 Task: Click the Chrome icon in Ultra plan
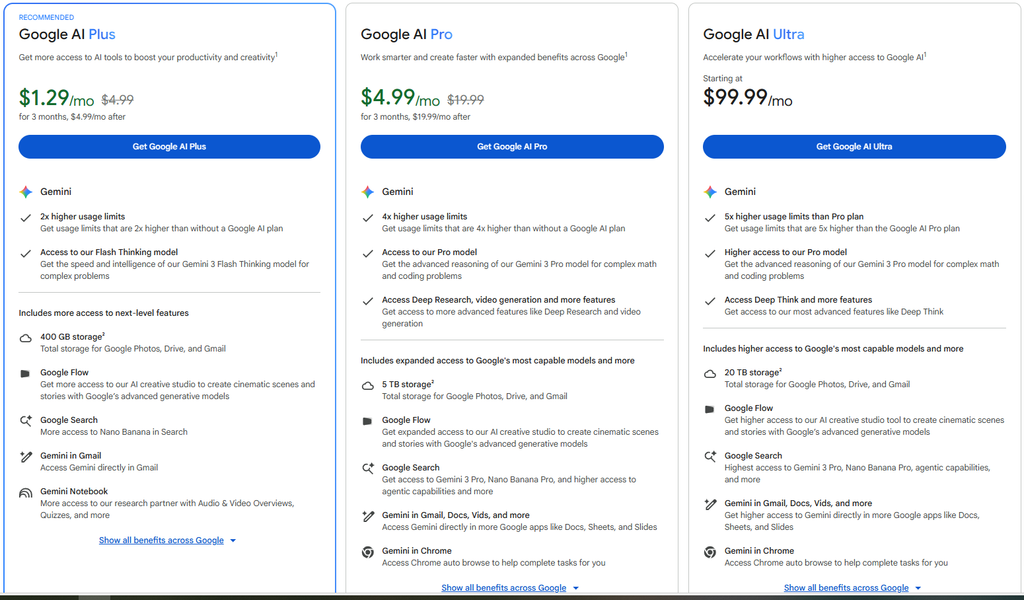(710, 552)
